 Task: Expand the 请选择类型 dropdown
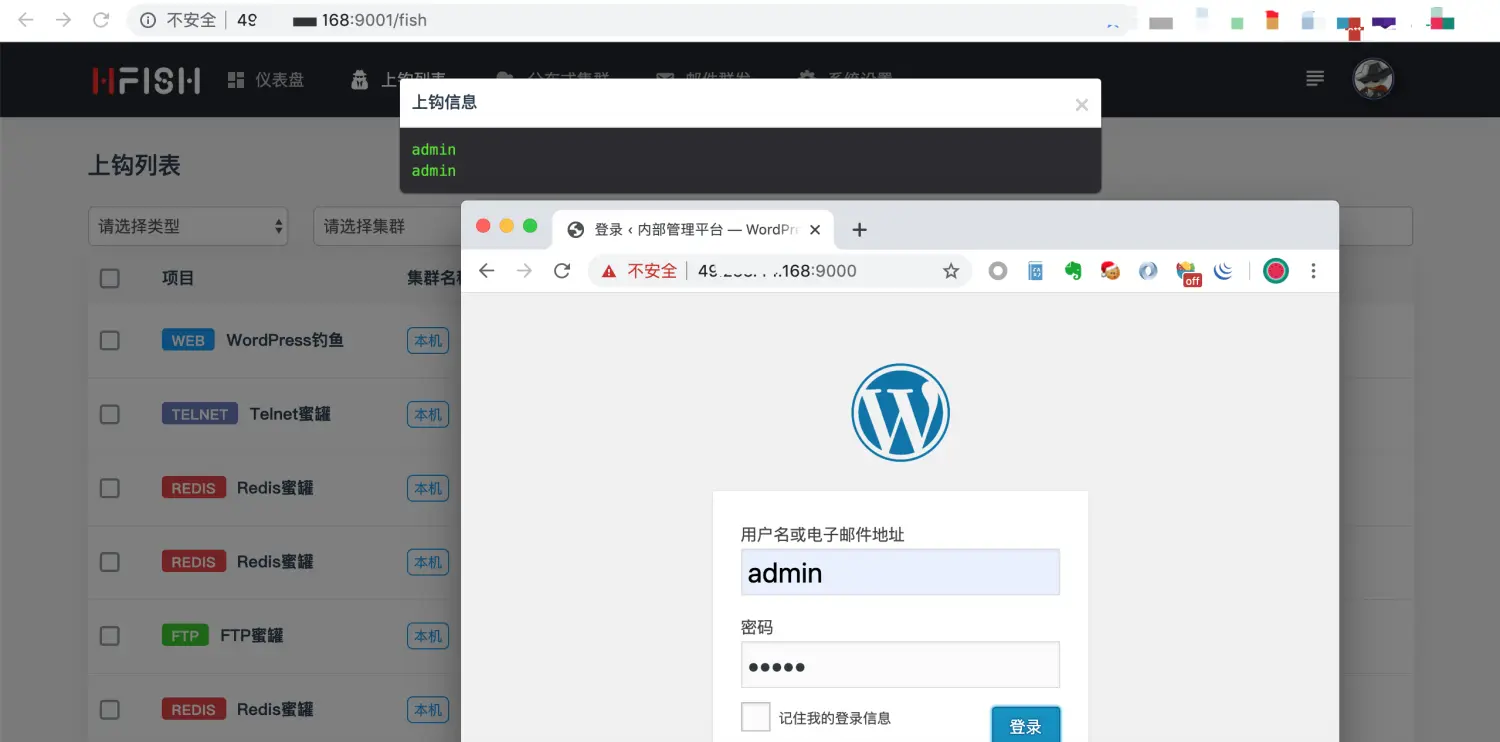(188, 227)
